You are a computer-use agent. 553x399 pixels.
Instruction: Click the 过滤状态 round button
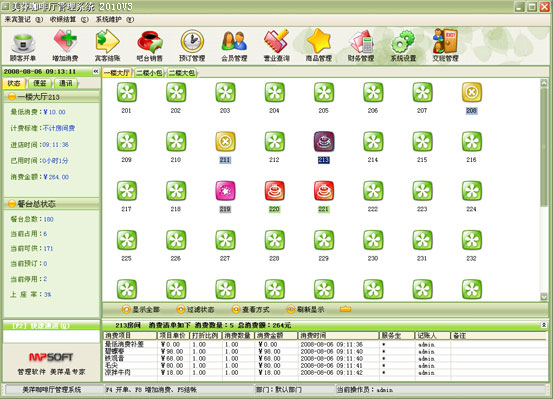pyautogui.click(x=181, y=309)
